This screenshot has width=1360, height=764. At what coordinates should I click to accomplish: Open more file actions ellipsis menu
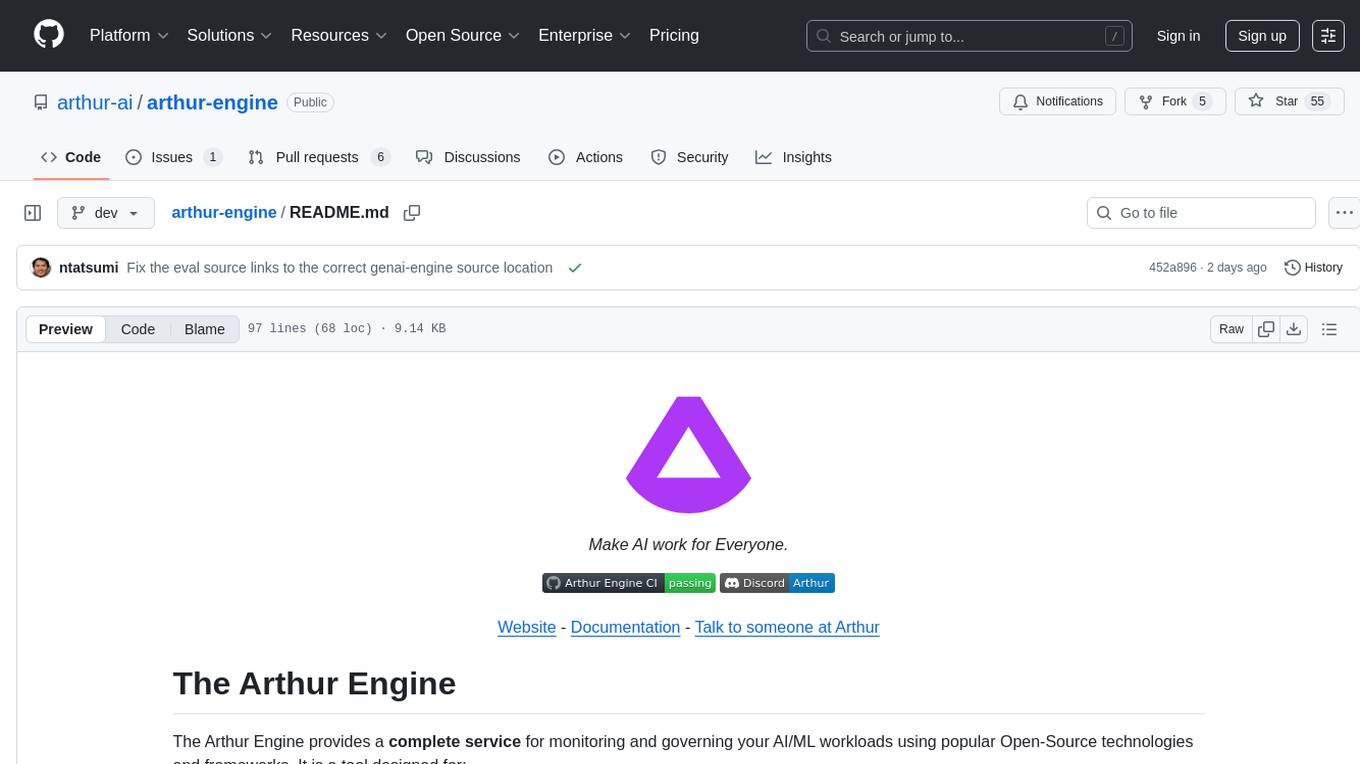[1344, 213]
